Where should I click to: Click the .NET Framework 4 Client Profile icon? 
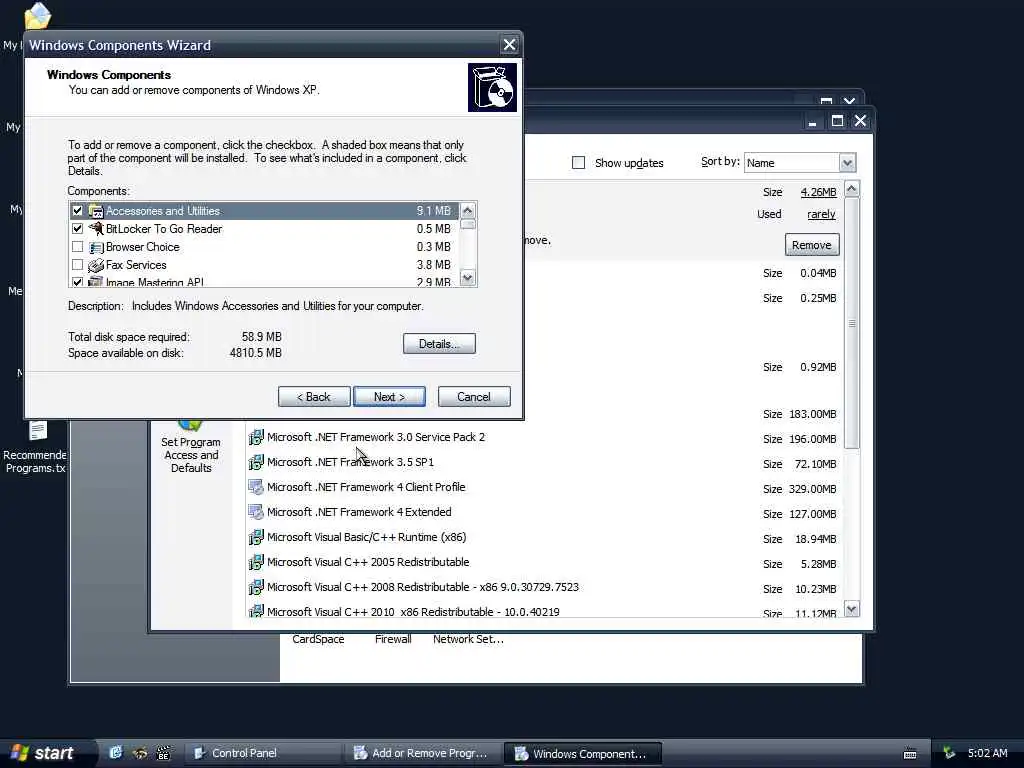(256, 487)
